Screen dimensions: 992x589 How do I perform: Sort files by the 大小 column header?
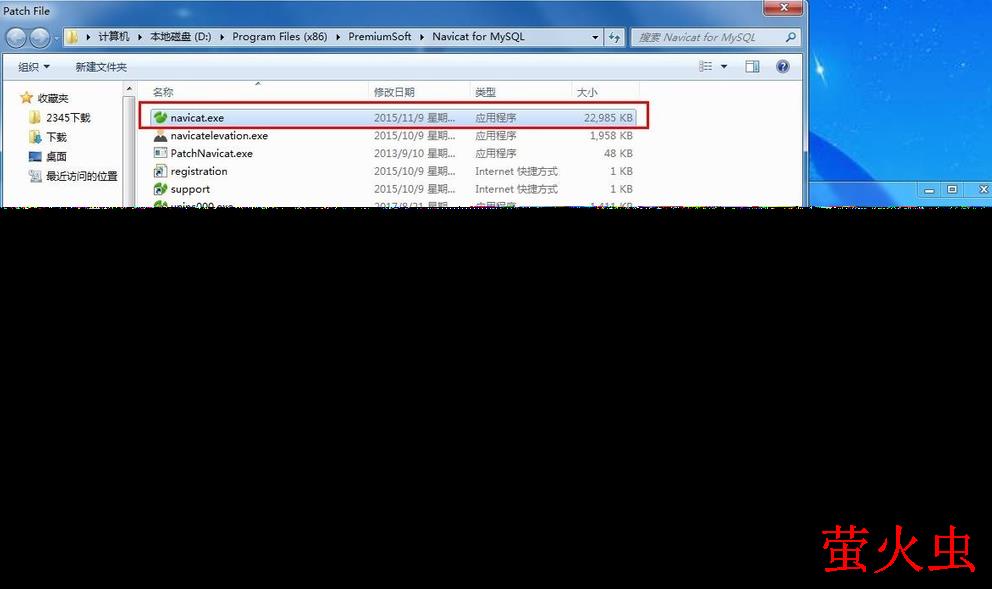(x=587, y=92)
